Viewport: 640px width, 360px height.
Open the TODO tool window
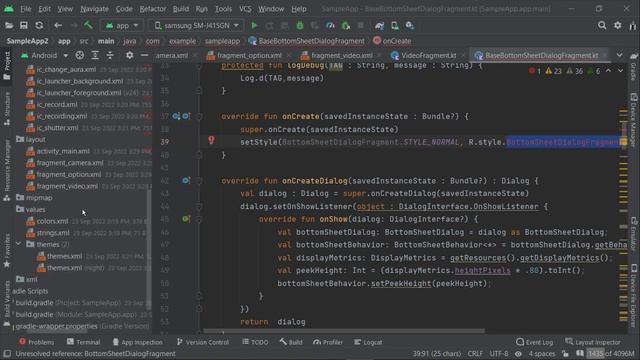point(255,342)
